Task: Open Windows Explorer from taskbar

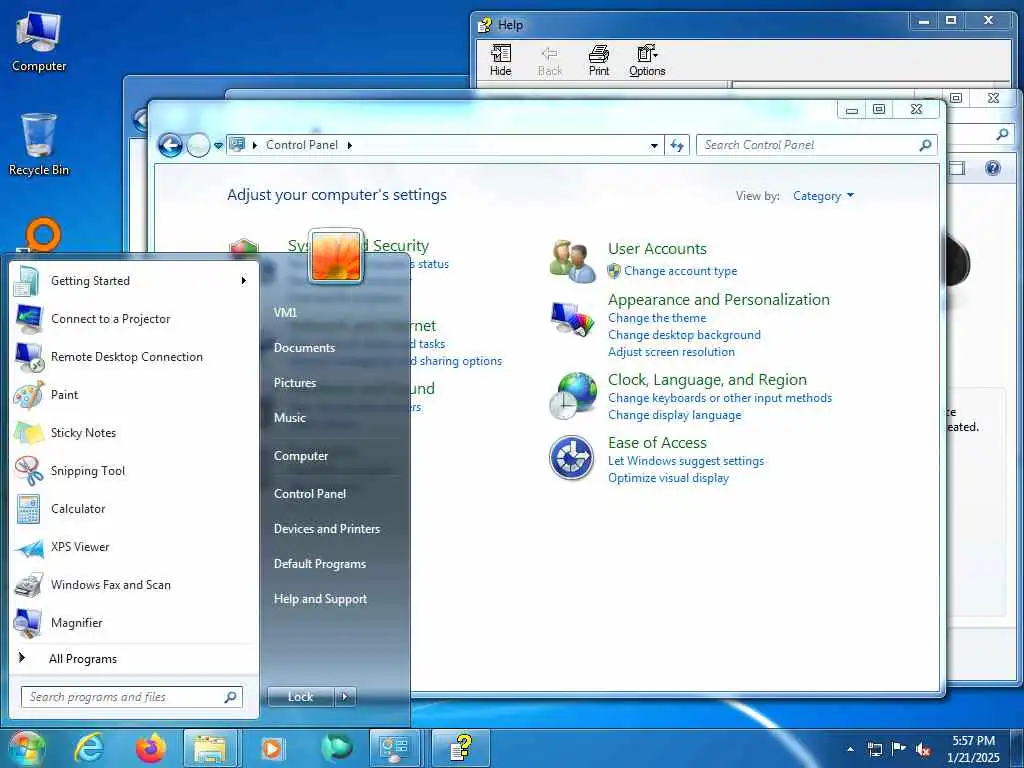Action: click(210, 748)
